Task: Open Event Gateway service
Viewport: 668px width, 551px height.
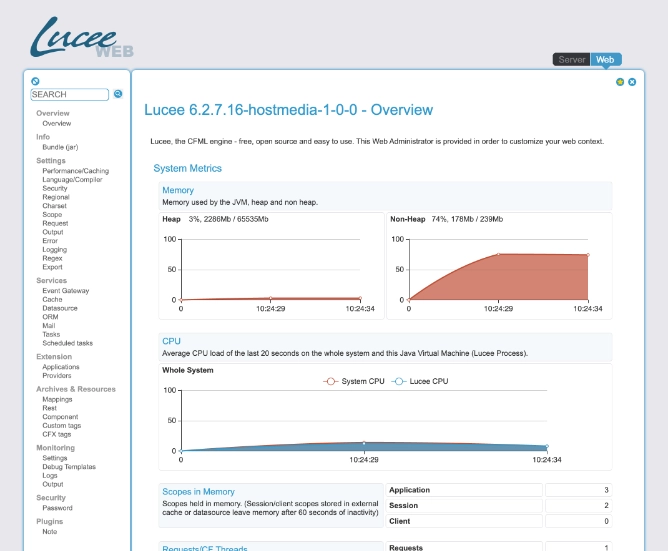Action: pos(66,291)
